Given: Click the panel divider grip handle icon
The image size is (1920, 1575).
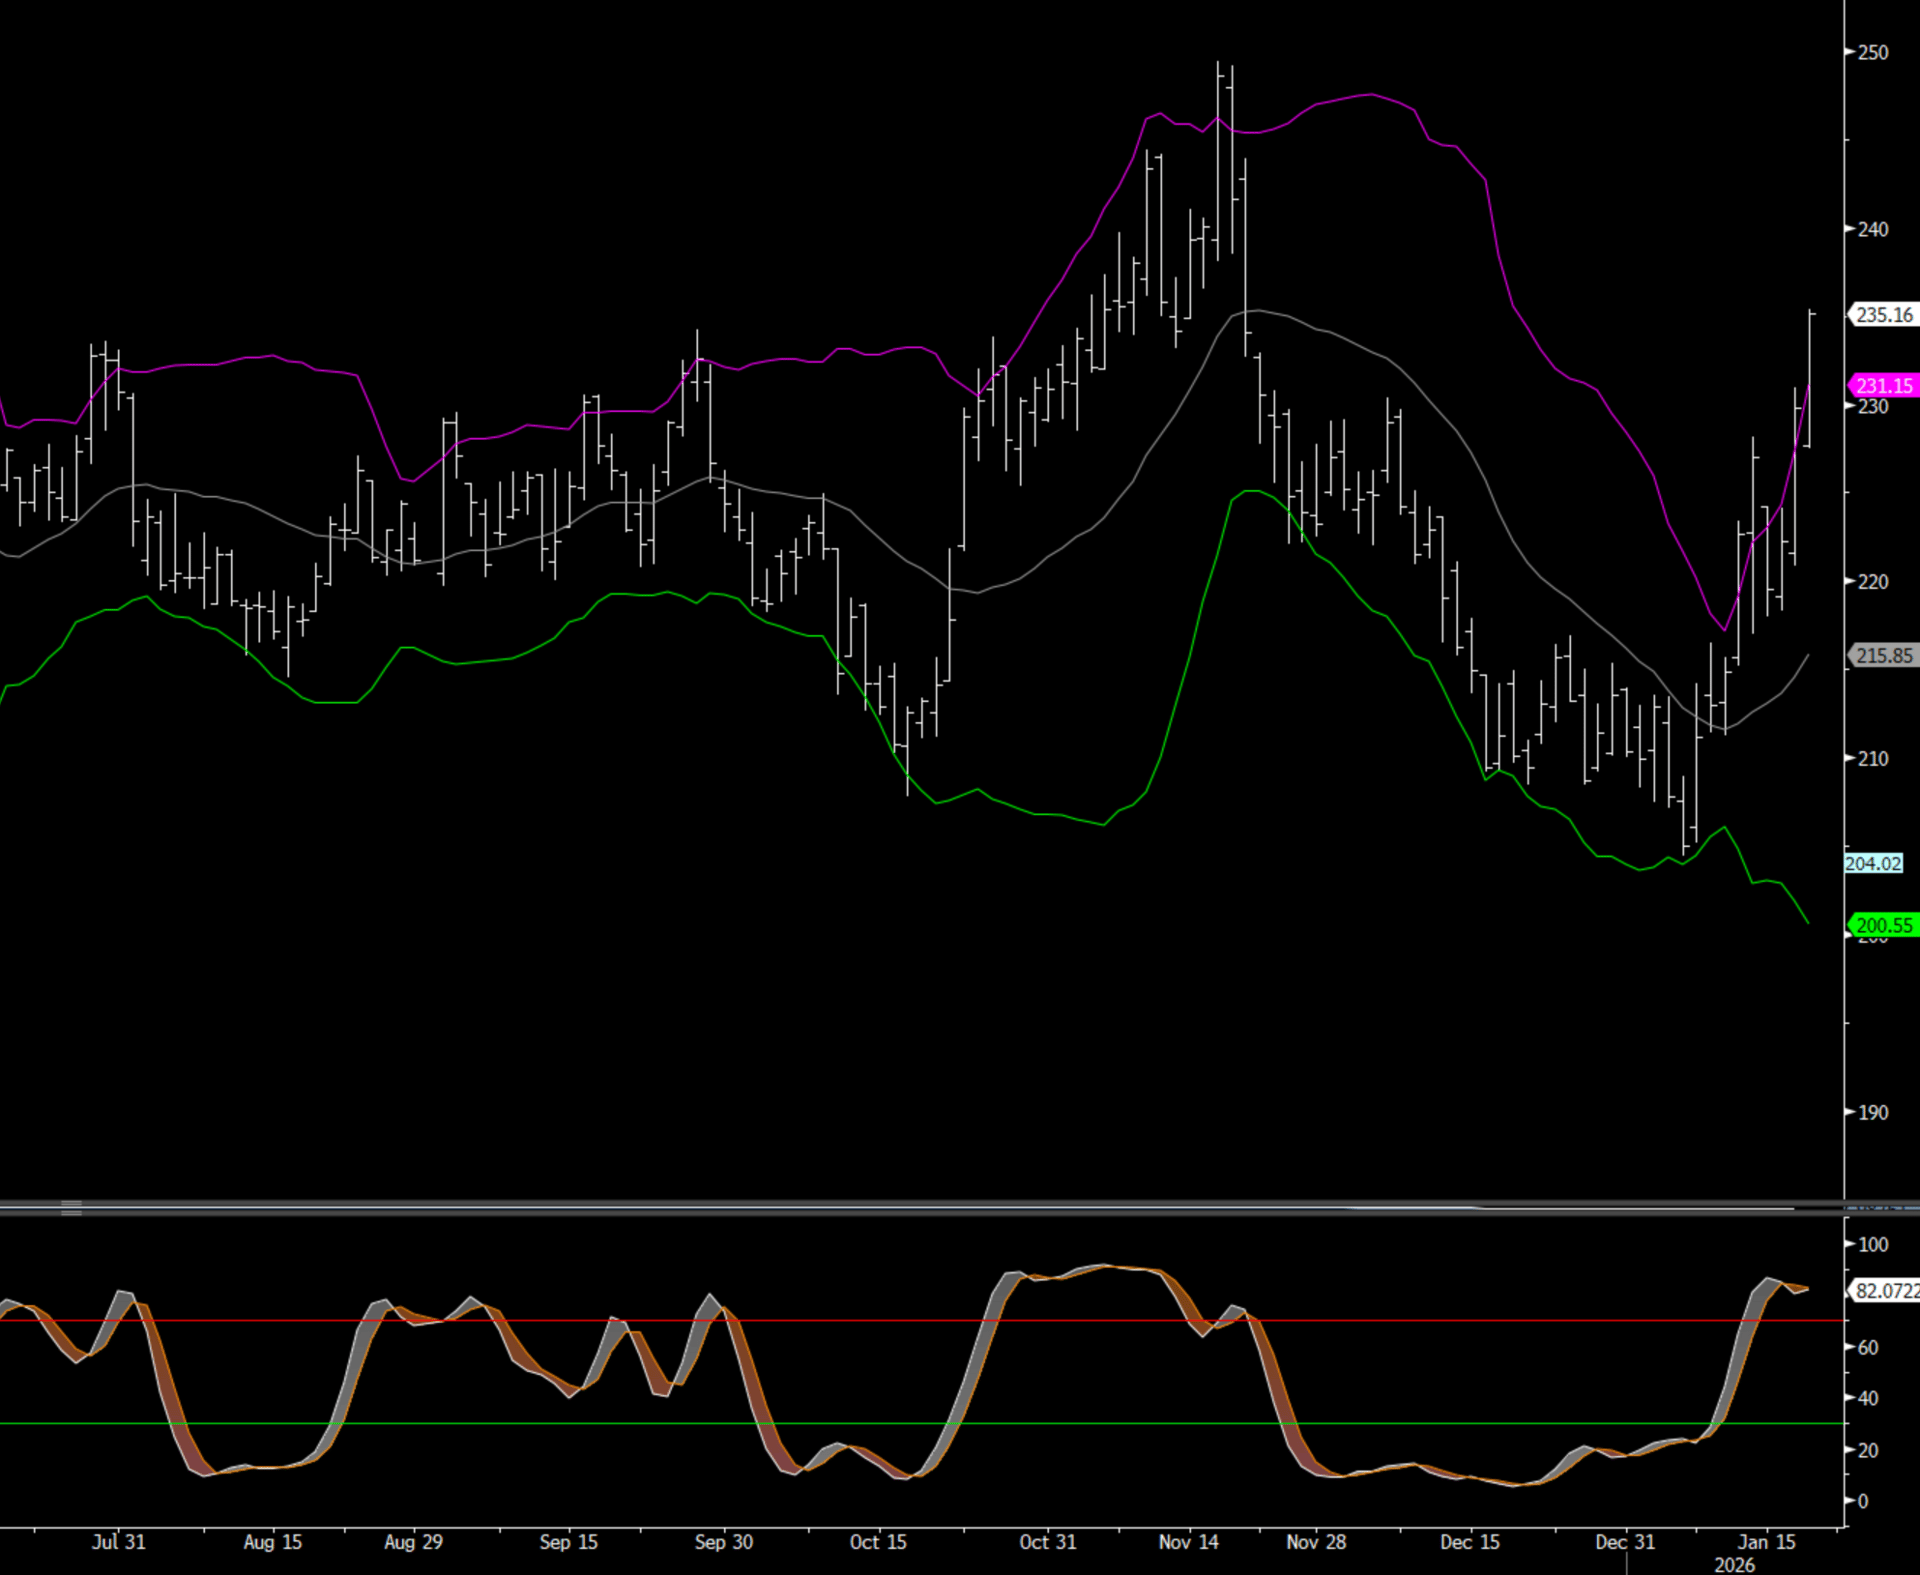Looking at the screenshot, I should coord(71,1208).
